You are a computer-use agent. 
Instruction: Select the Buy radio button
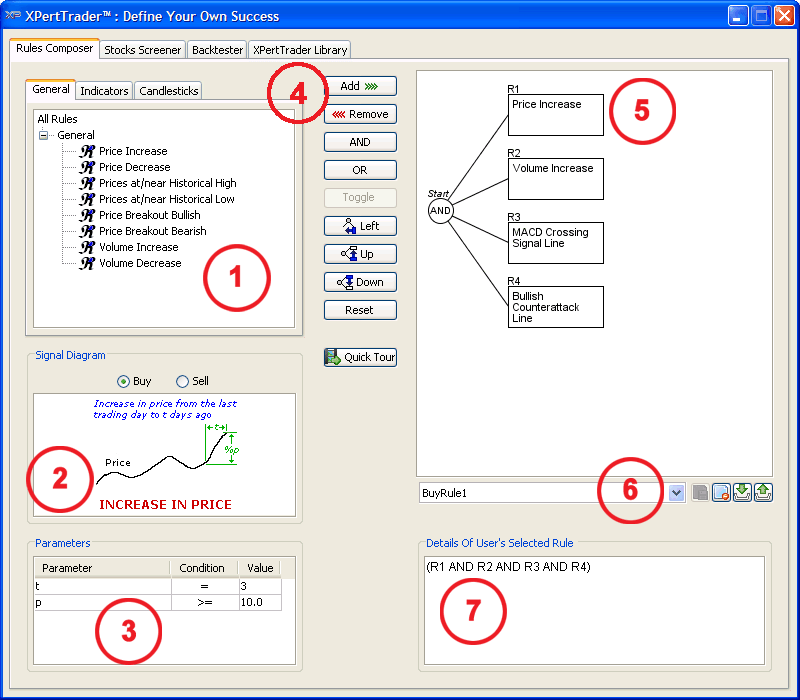pyautogui.click(x=124, y=381)
